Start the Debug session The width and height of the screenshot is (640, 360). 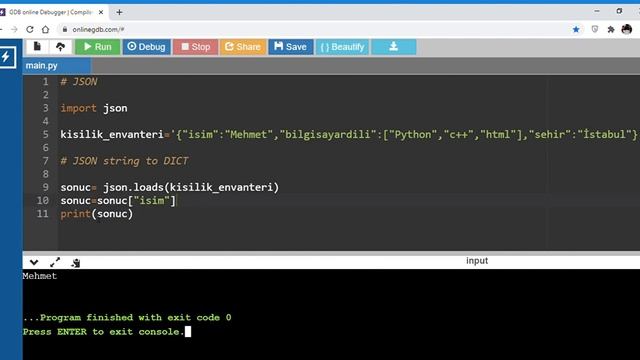click(x=147, y=47)
